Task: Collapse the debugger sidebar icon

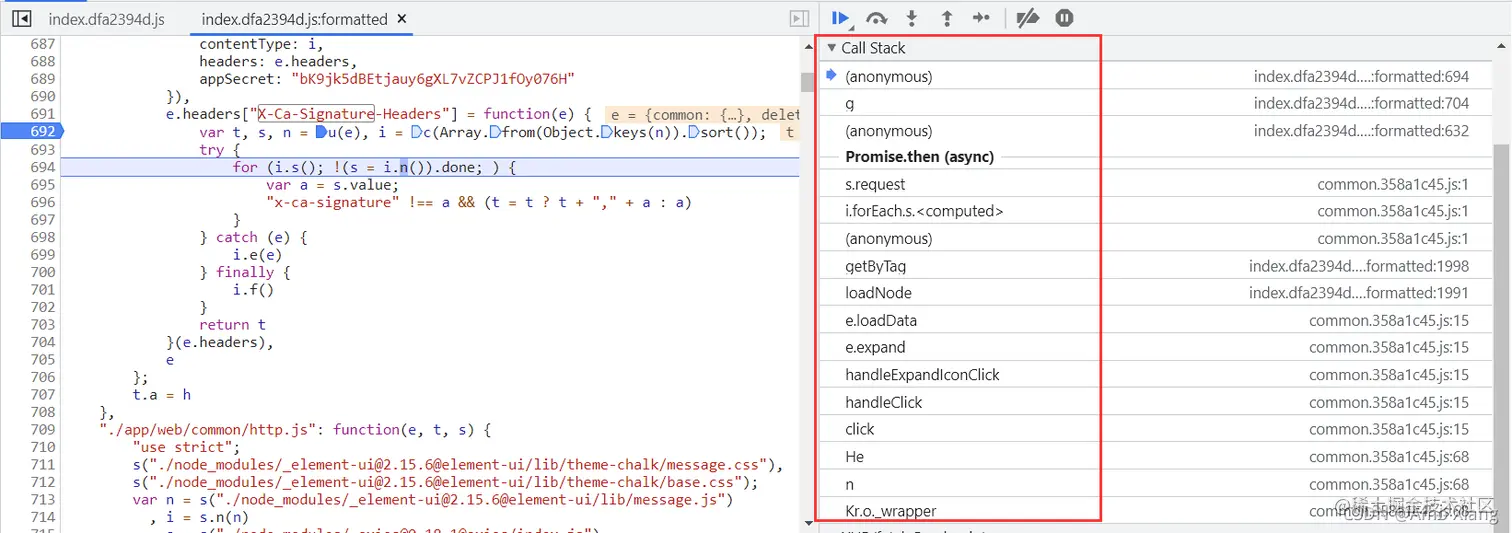Action: tap(798, 19)
